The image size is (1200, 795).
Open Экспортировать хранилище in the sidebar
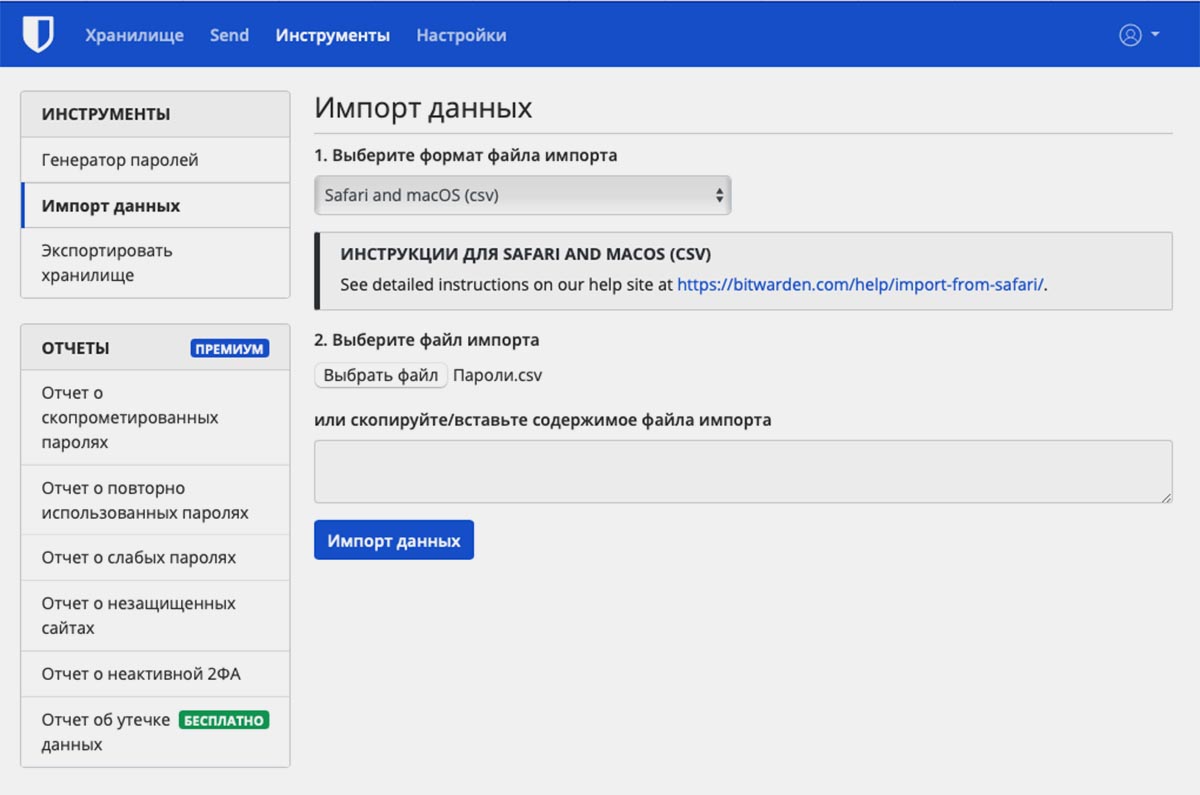[x=107, y=262]
